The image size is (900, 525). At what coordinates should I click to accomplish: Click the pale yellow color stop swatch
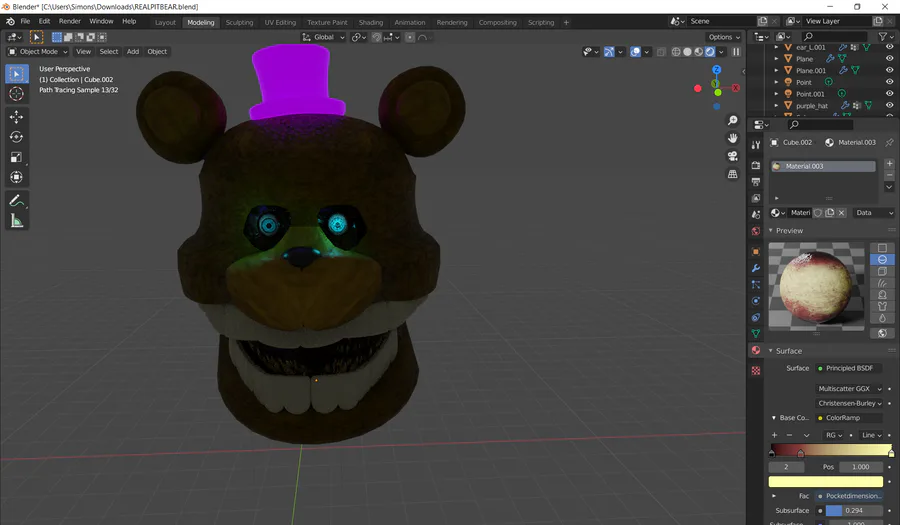825,481
